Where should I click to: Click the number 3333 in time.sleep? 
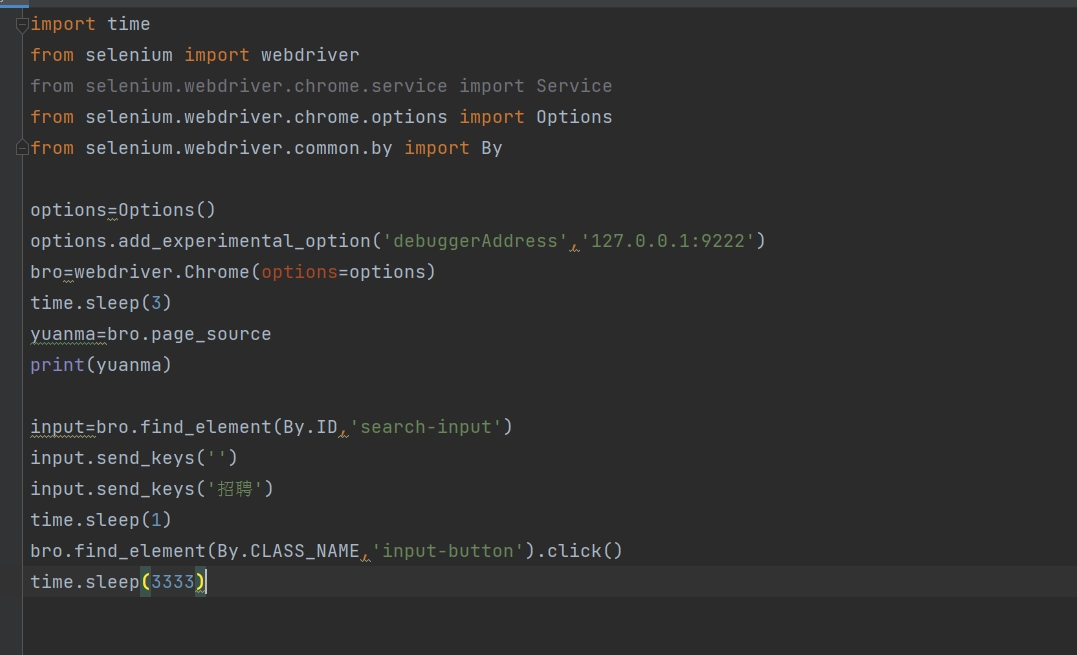click(173, 582)
